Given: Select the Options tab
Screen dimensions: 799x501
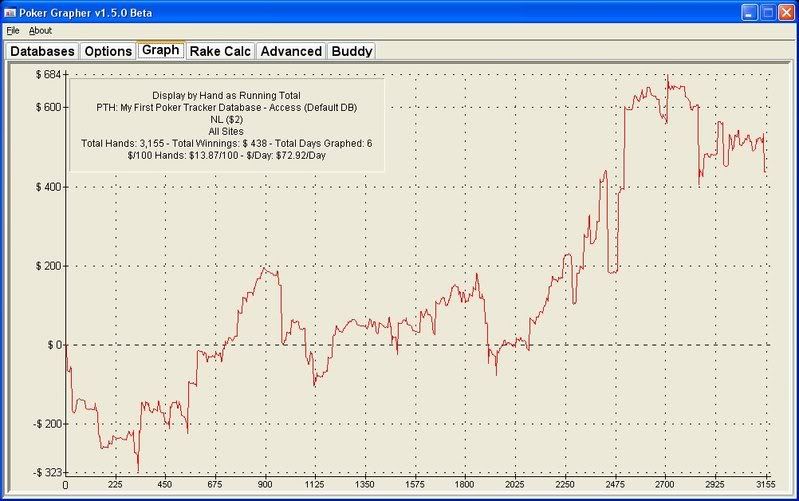Looking at the screenshot, I should pyautogui.click(x=107, y=51).
